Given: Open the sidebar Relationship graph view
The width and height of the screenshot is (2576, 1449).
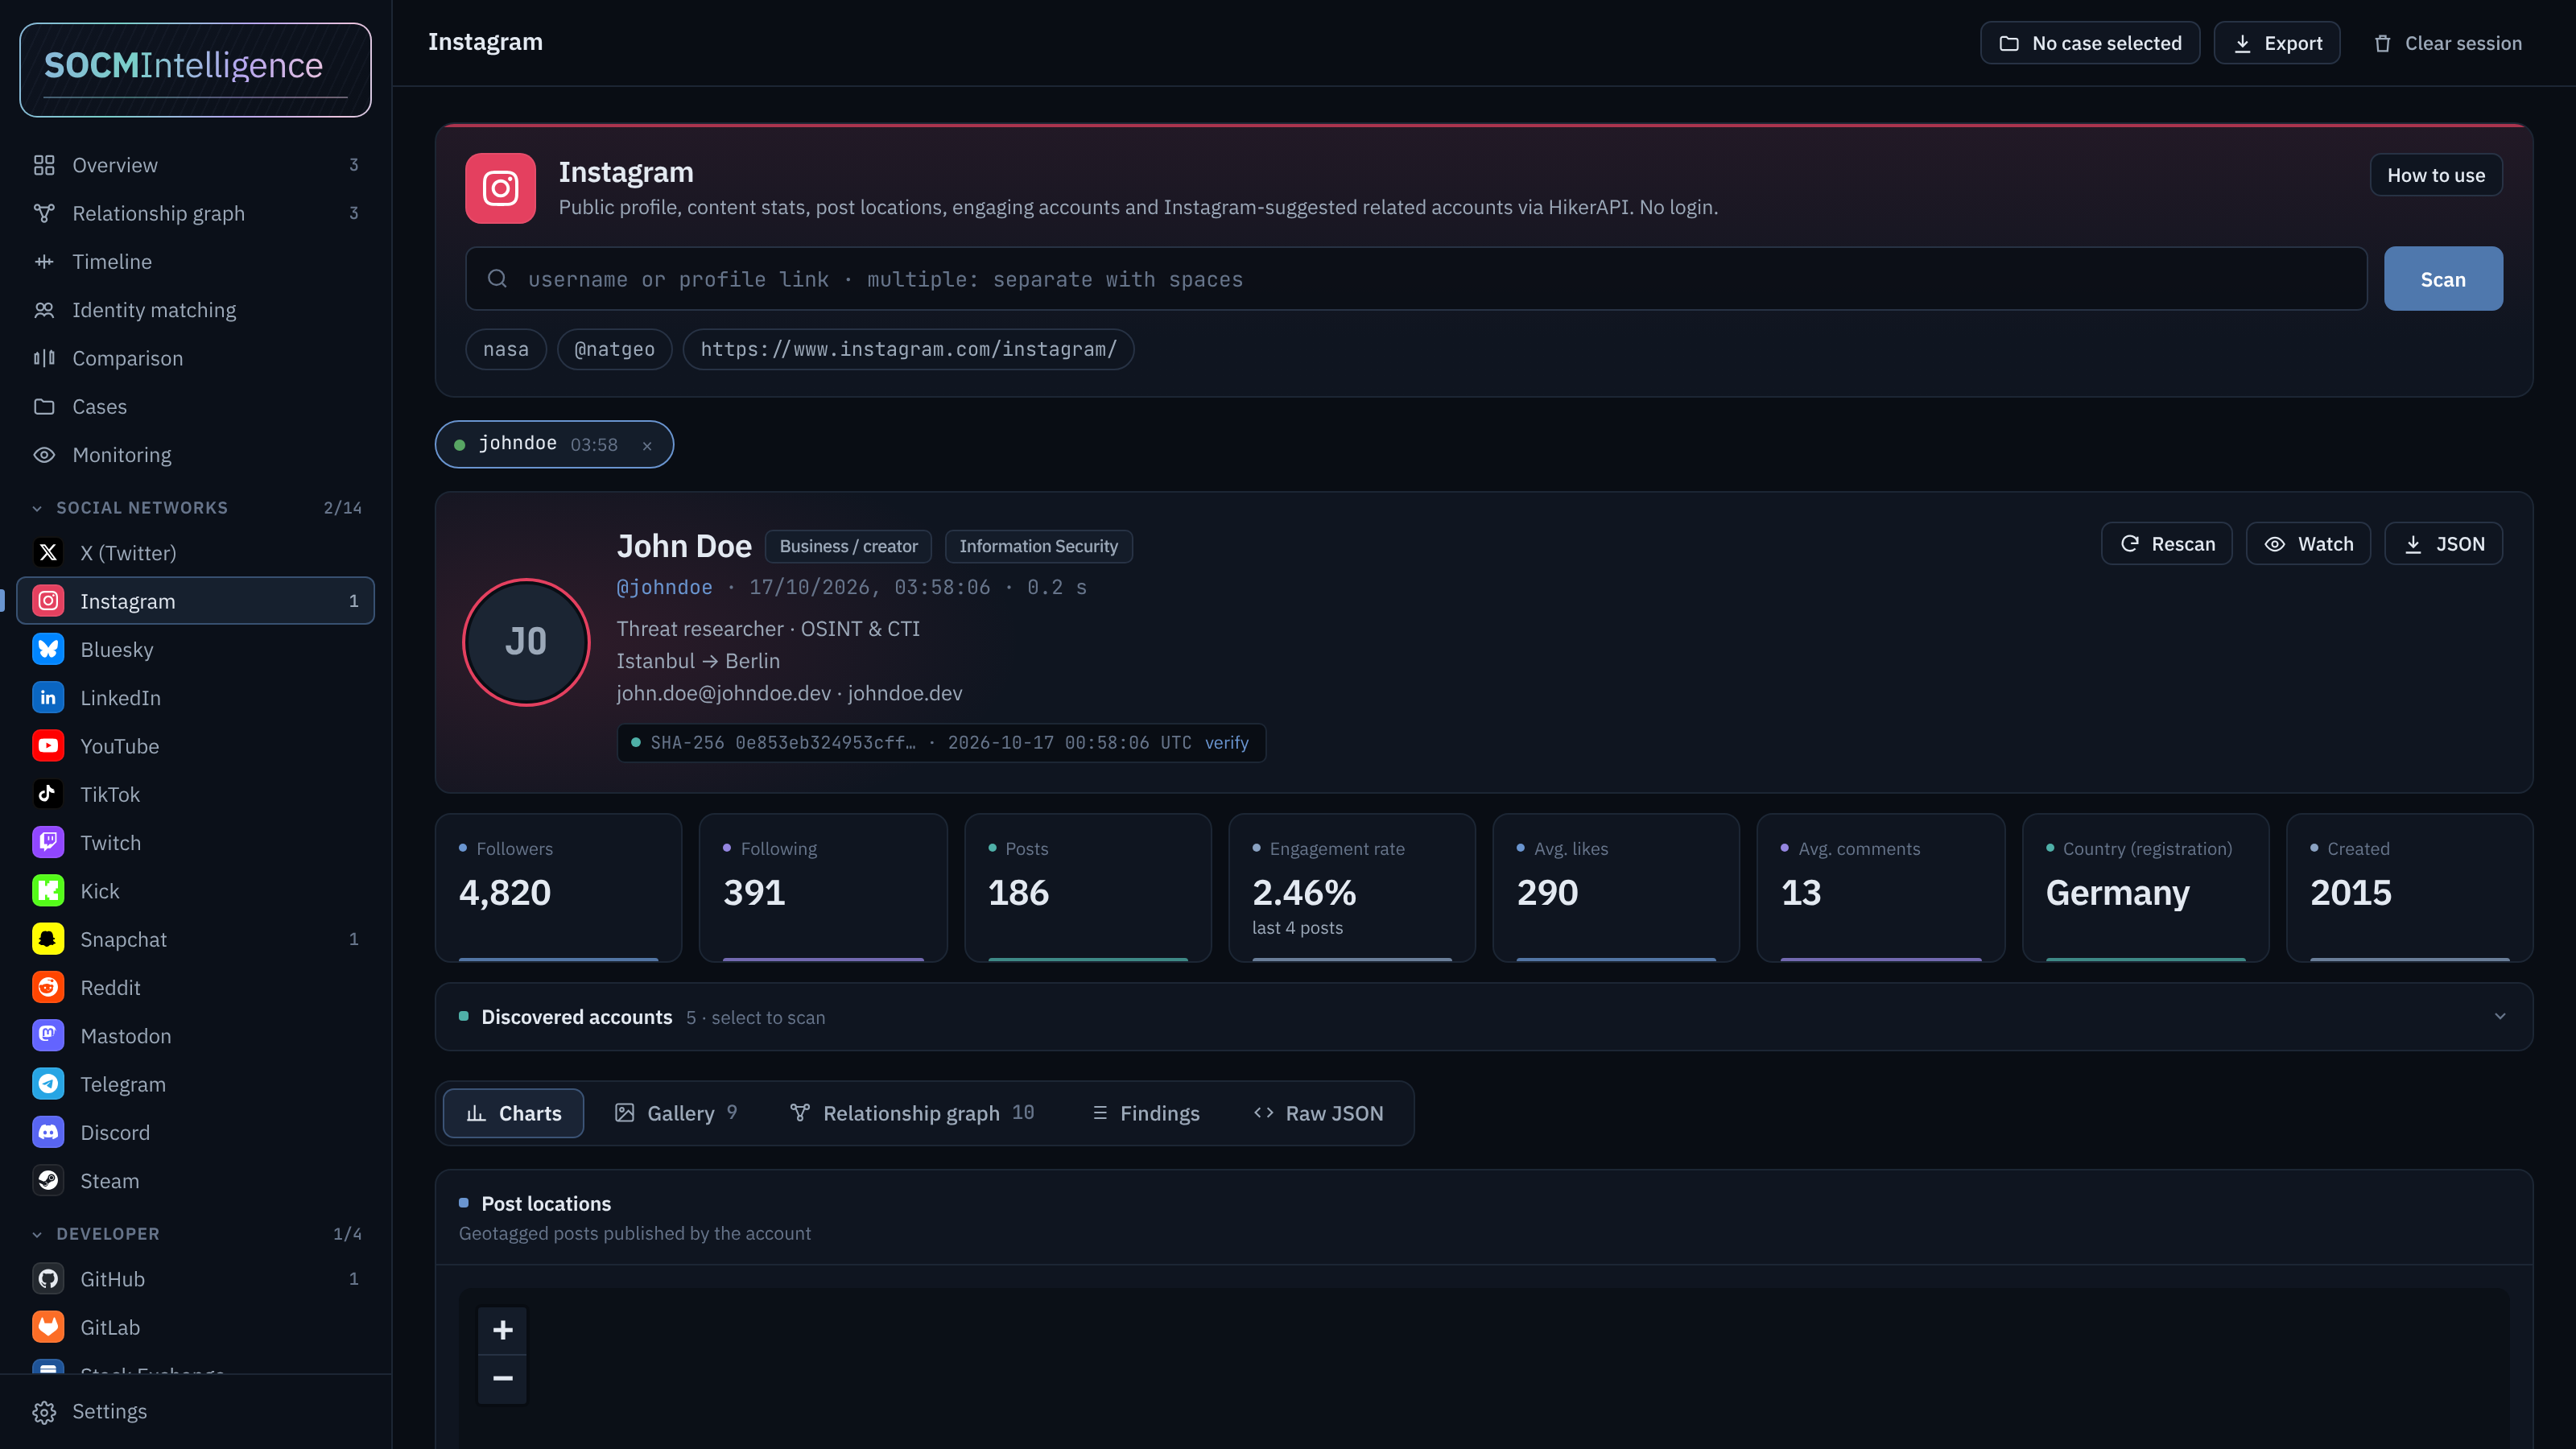Looking at the screenshot, I should (x=195, y=213).
